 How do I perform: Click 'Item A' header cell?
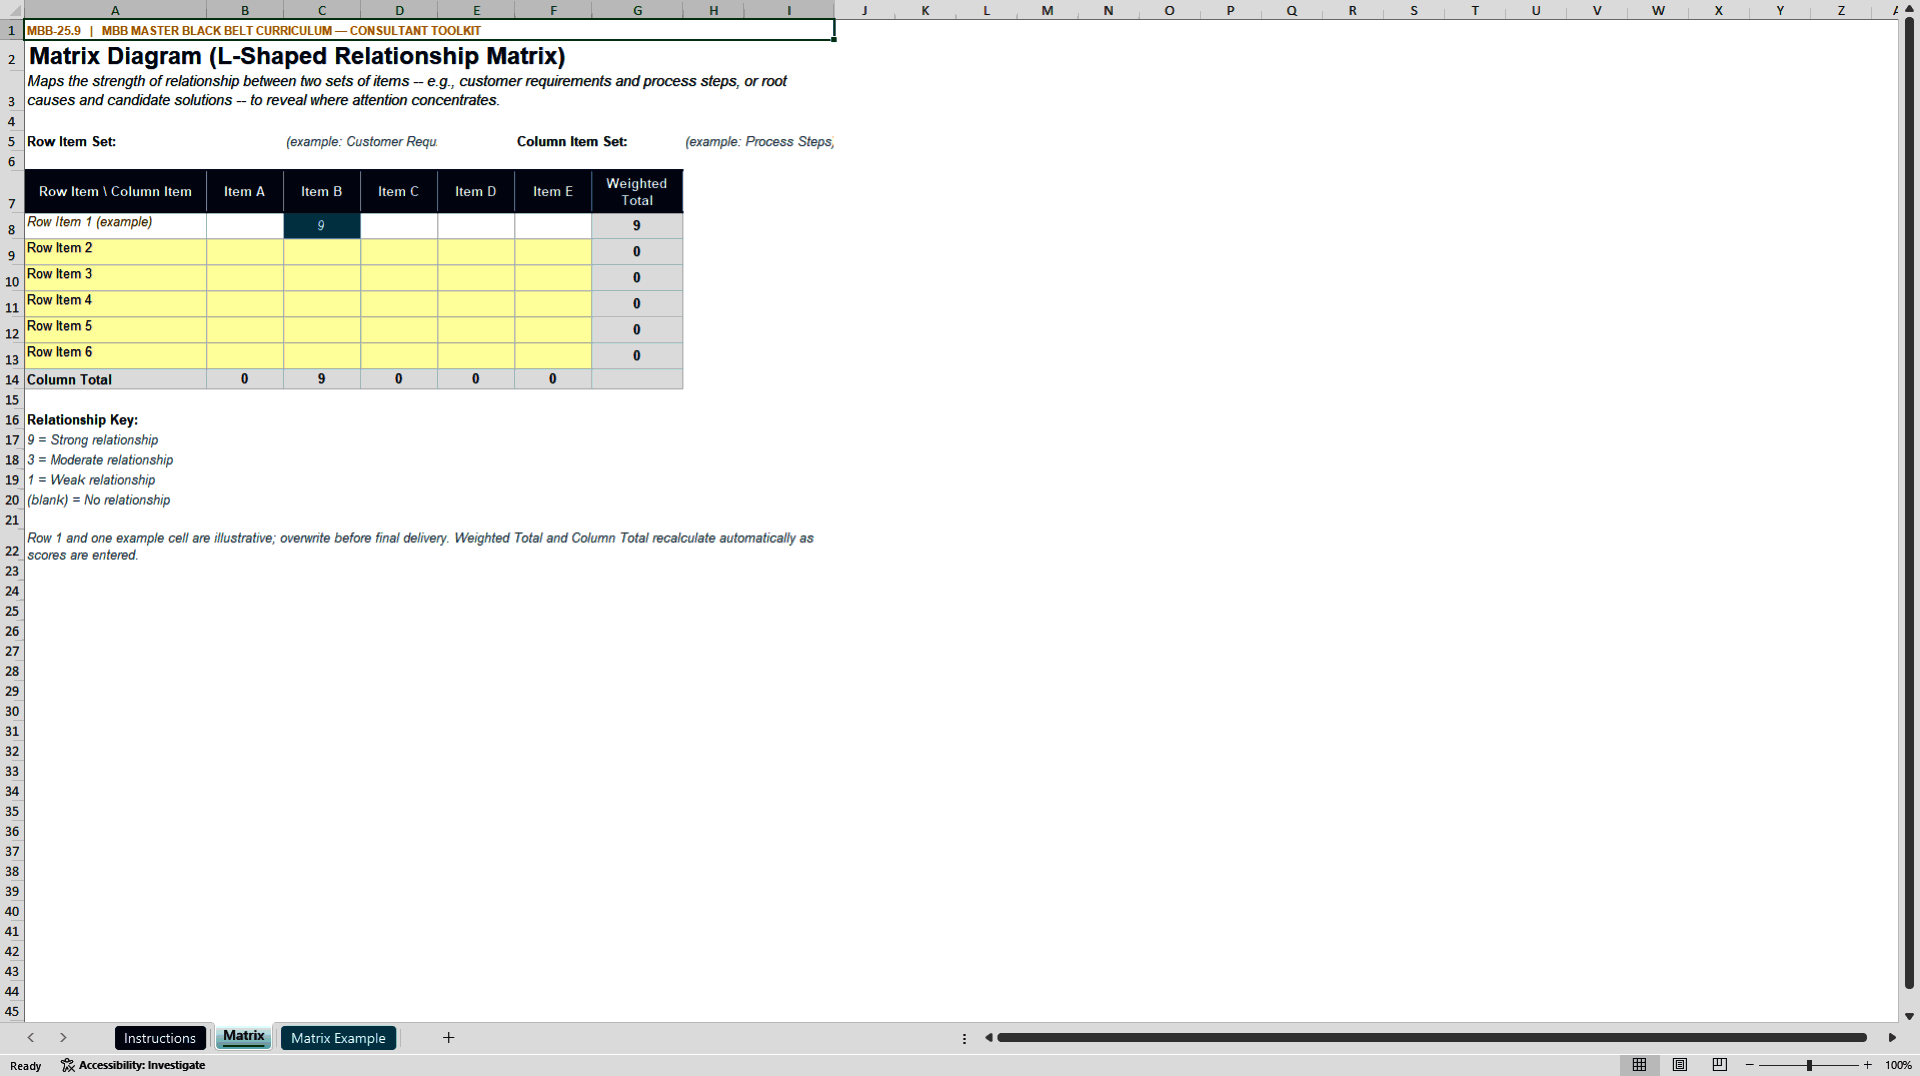point(245,191)
